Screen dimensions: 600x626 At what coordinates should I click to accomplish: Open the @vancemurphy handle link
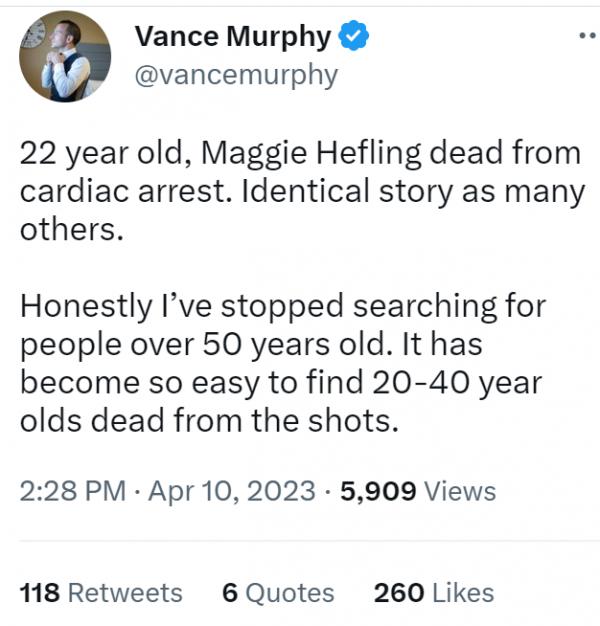tap(235, 74)
